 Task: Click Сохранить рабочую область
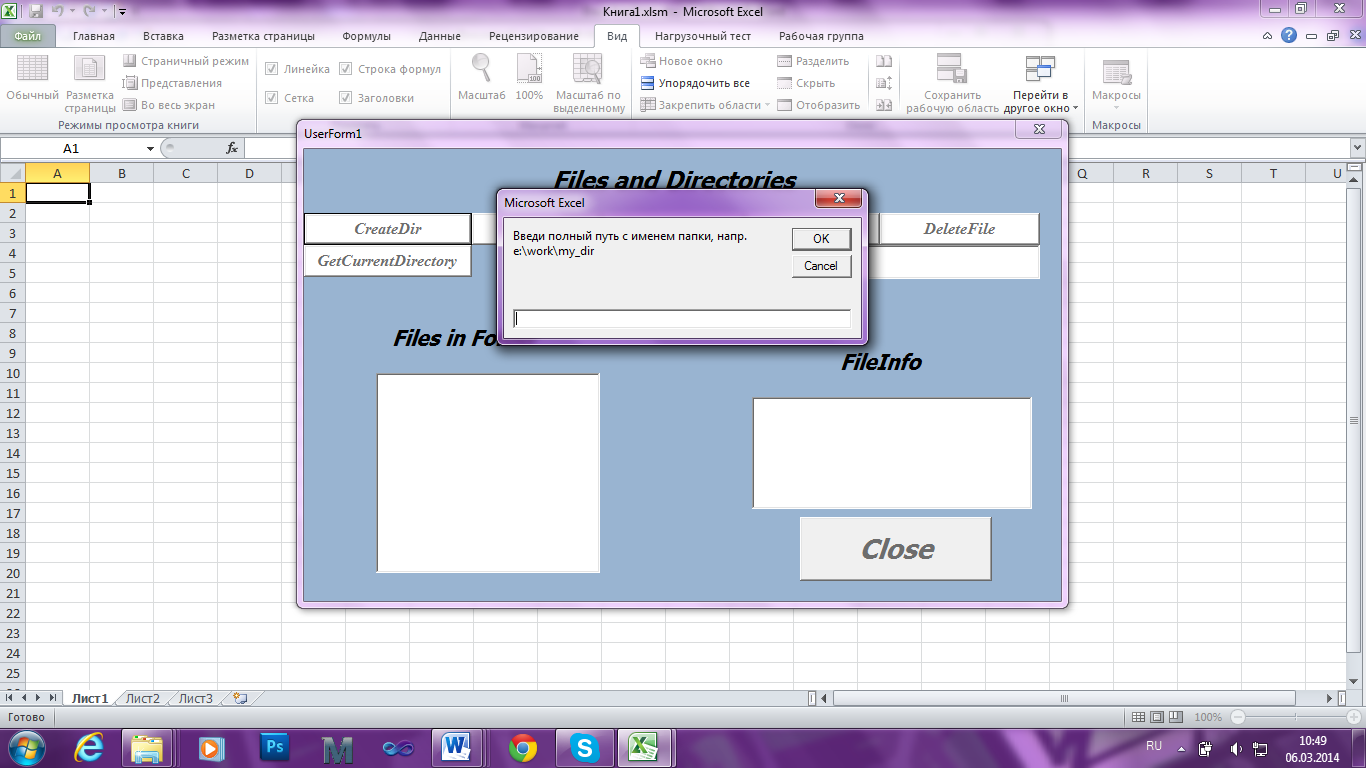[x=952, y=82]
